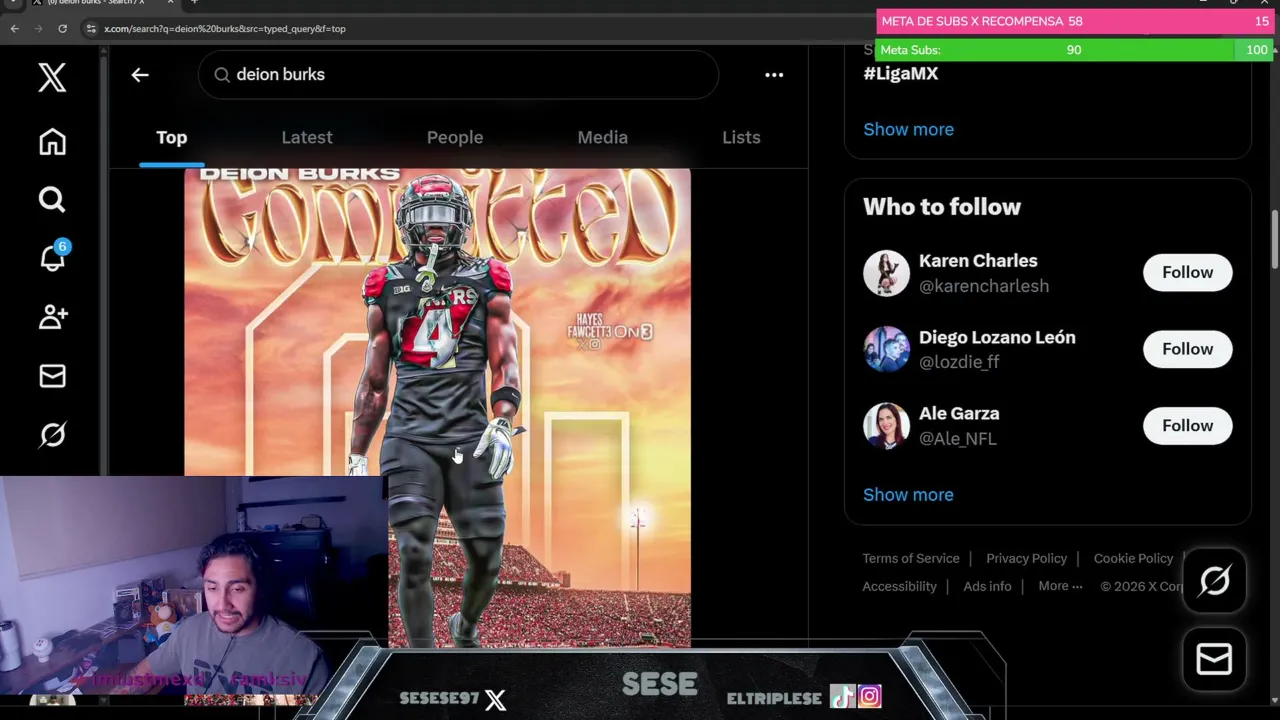Open the search options three-dot menu
This screenshot has height=720, width=1280.
pos(774,74)
